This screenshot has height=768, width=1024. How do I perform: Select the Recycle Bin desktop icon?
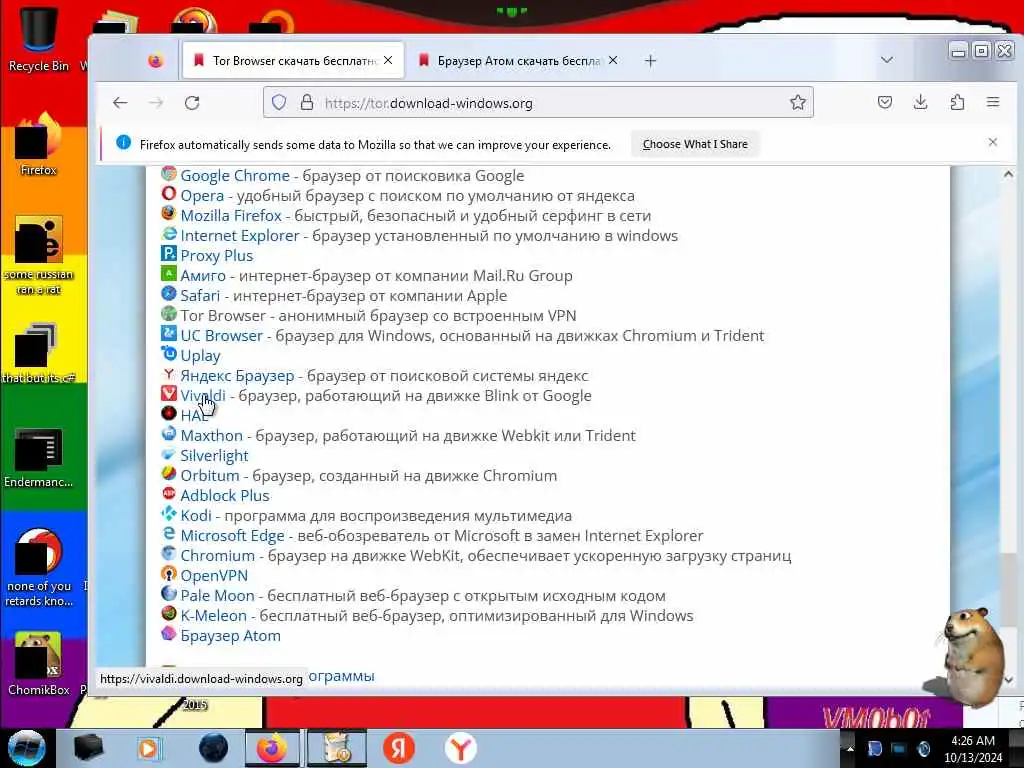tap(39, 38)
